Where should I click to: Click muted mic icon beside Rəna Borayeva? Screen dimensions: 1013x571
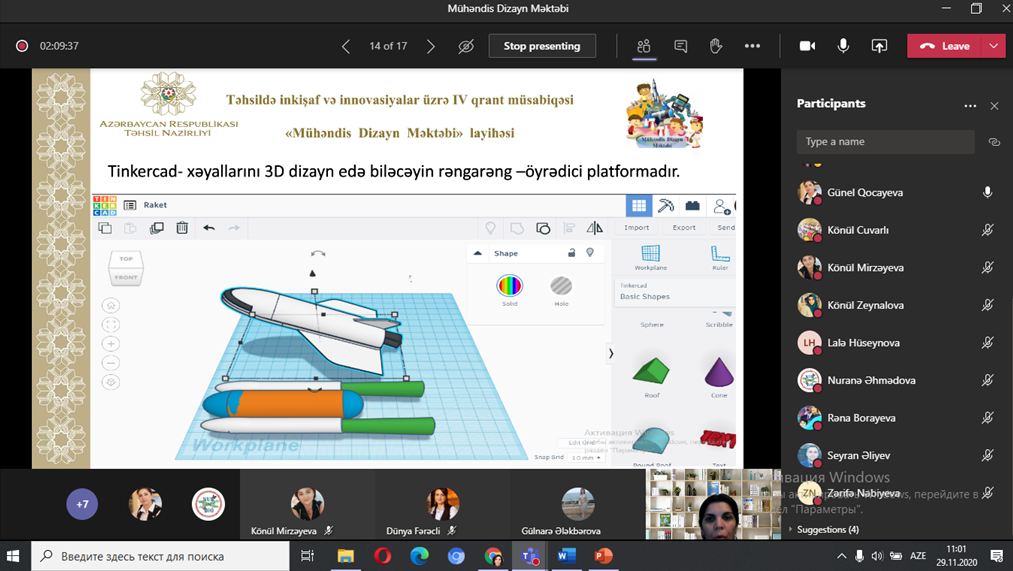click(x=987, y=418)
